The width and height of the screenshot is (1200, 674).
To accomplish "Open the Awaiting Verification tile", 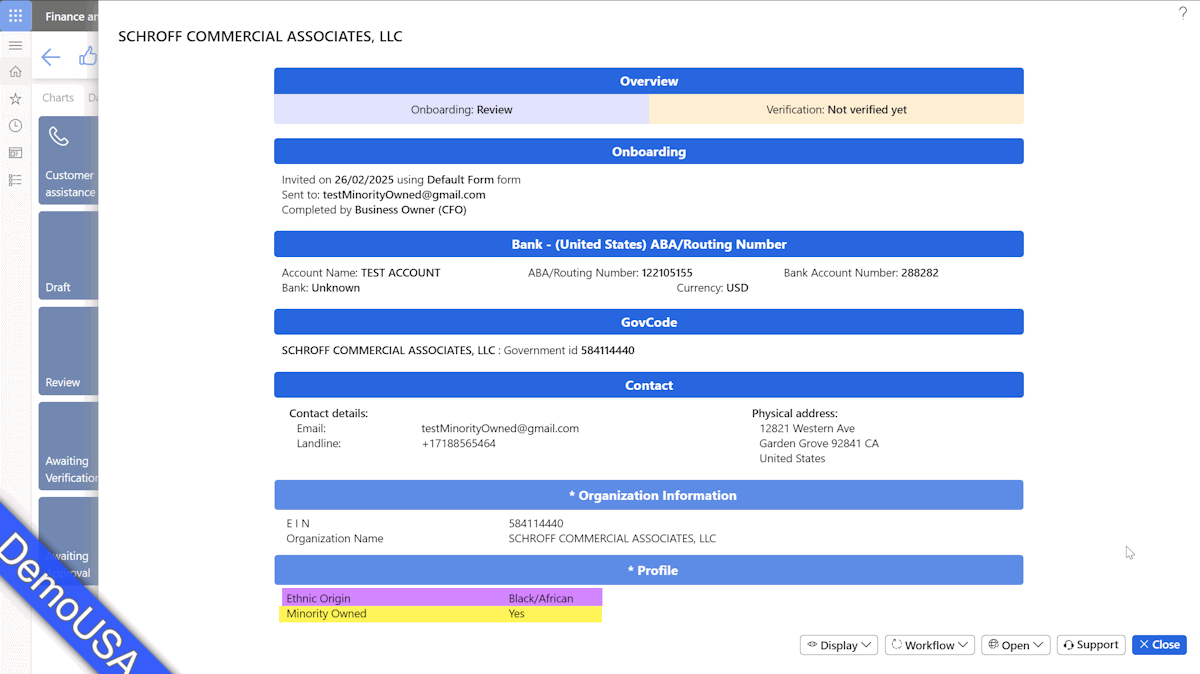I will tap(68, 446).
